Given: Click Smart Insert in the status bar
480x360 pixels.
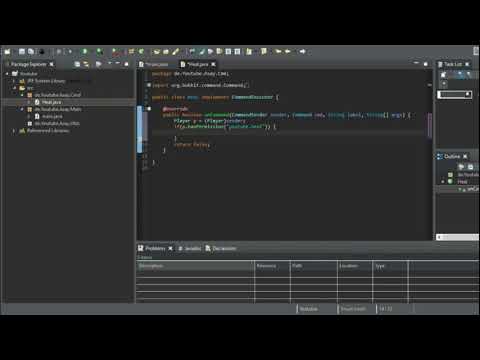Looking at the screenshot, I should click(353, 309).
